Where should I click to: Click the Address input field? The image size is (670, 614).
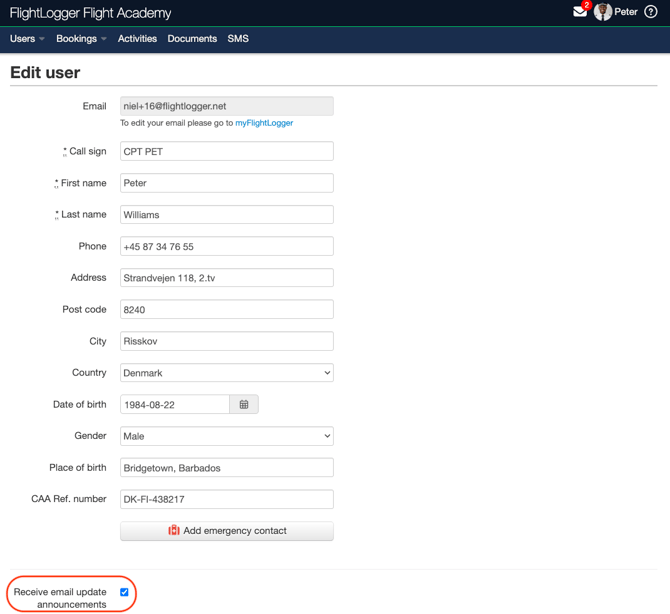click(226, 278)
